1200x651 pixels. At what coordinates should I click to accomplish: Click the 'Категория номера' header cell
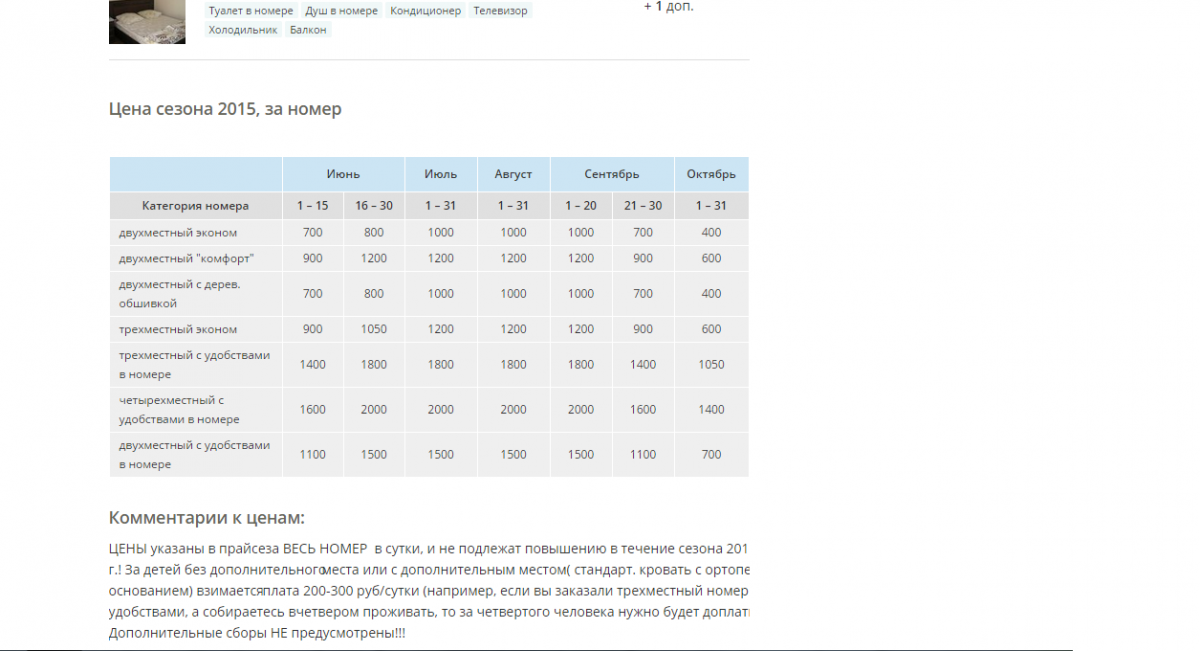pos(196,206)
